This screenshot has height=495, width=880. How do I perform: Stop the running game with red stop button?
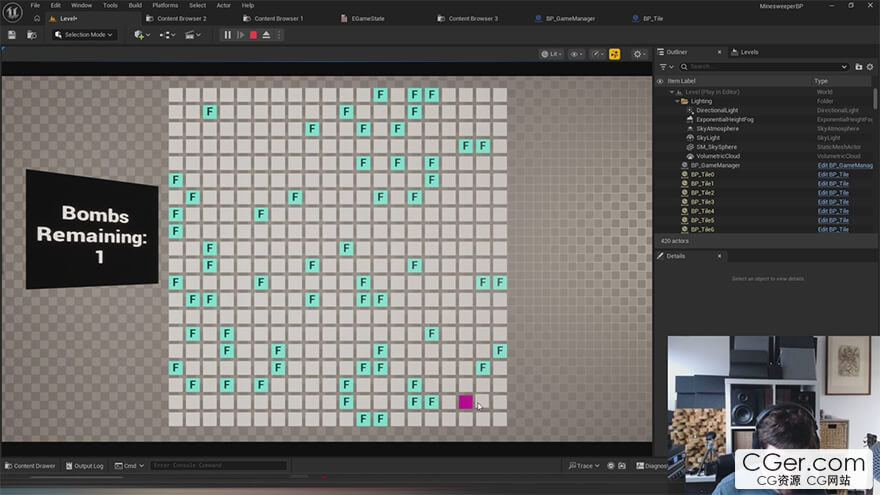[253, 35]
